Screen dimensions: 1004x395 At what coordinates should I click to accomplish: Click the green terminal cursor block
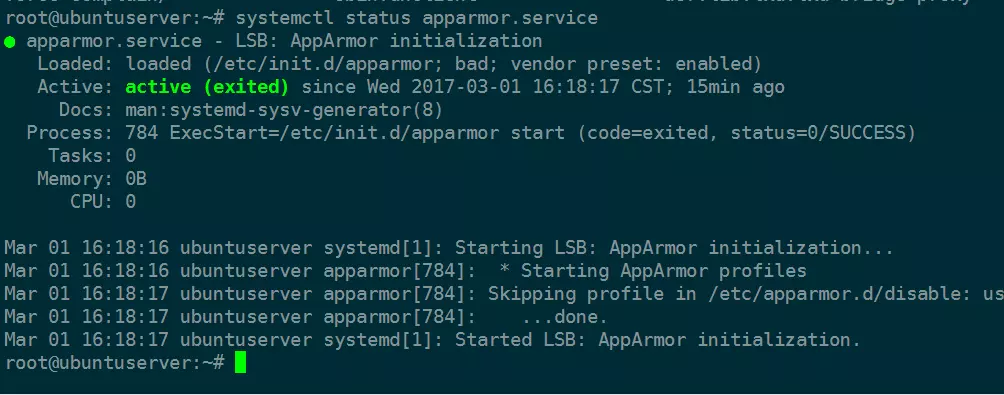[240, 362]
